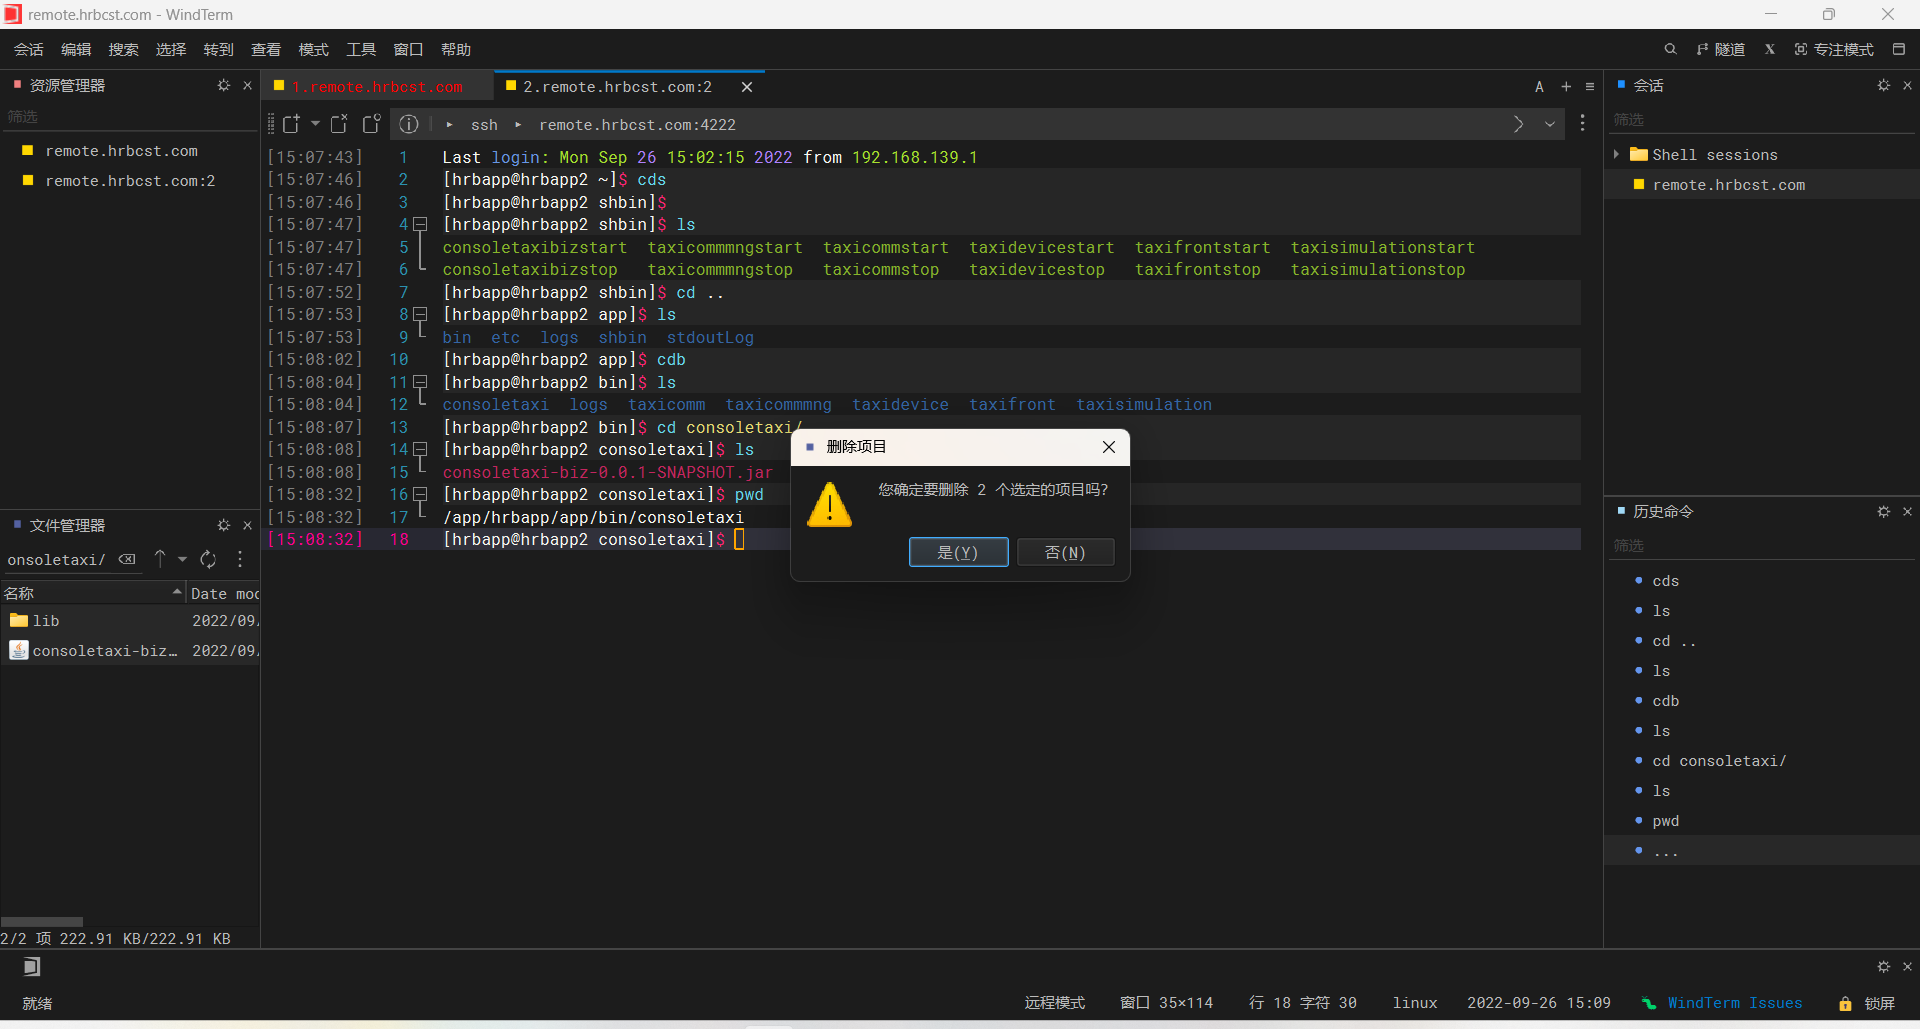Click the search magnifier icon in menu bar
This screenshot has height=1029, width=1920.
(x=1670, y=49)
